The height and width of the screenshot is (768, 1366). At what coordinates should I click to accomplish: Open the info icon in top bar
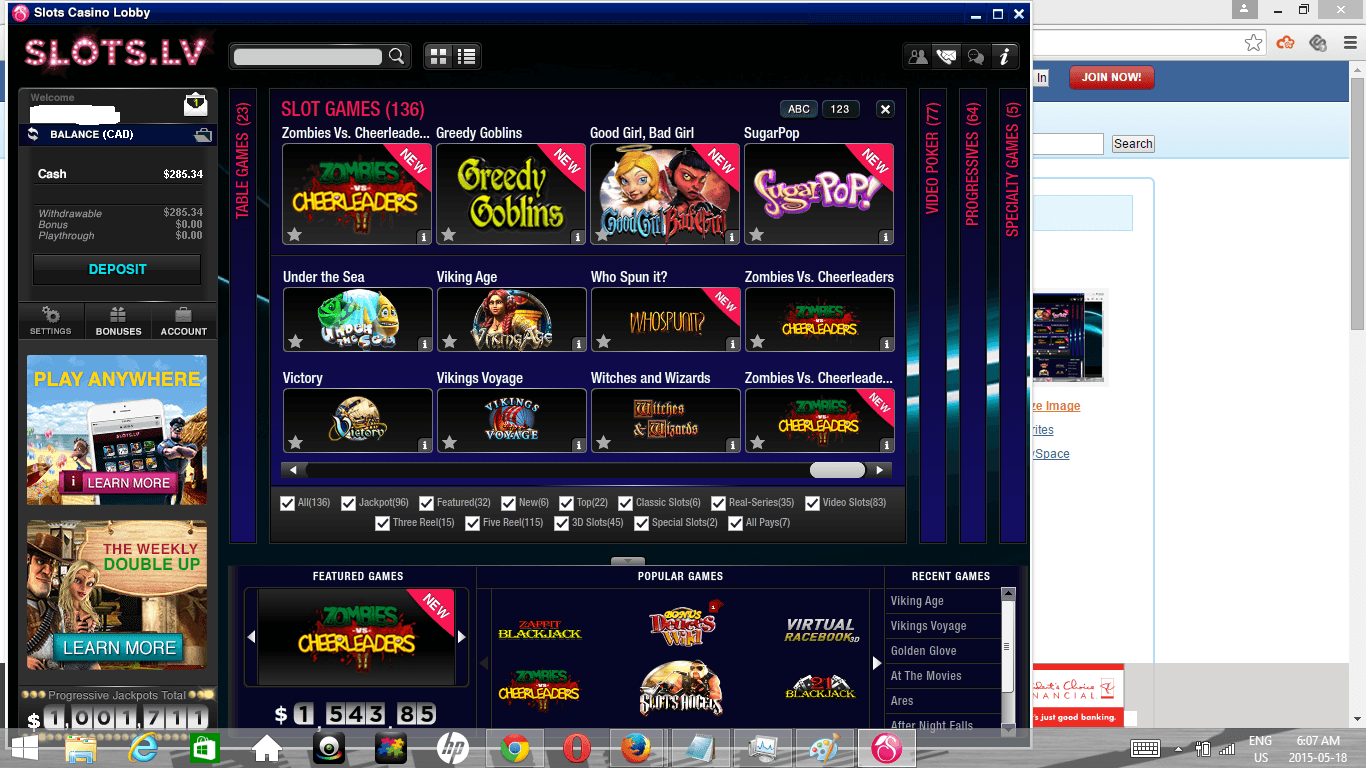coord(1005,56)
